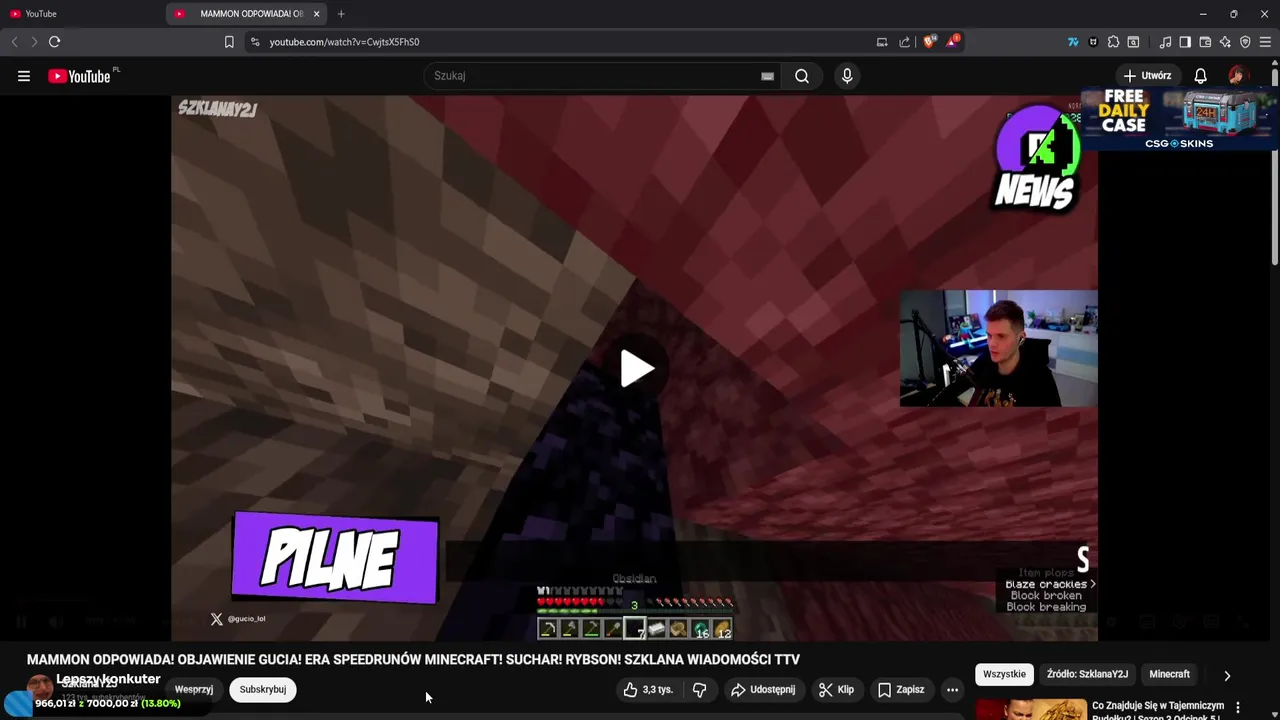View site information icon in address bar
This screenshot has height=720, width=1280.
coord(255,42)
